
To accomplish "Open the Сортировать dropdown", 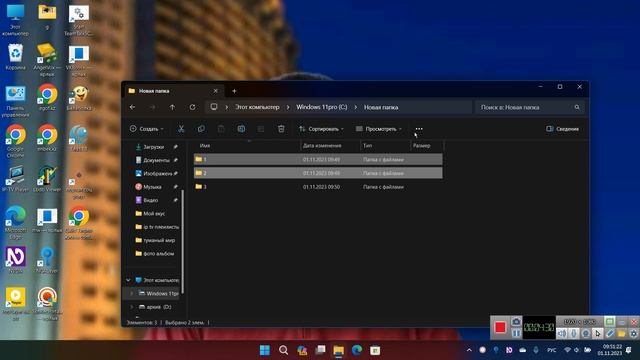I will (321, 129).
